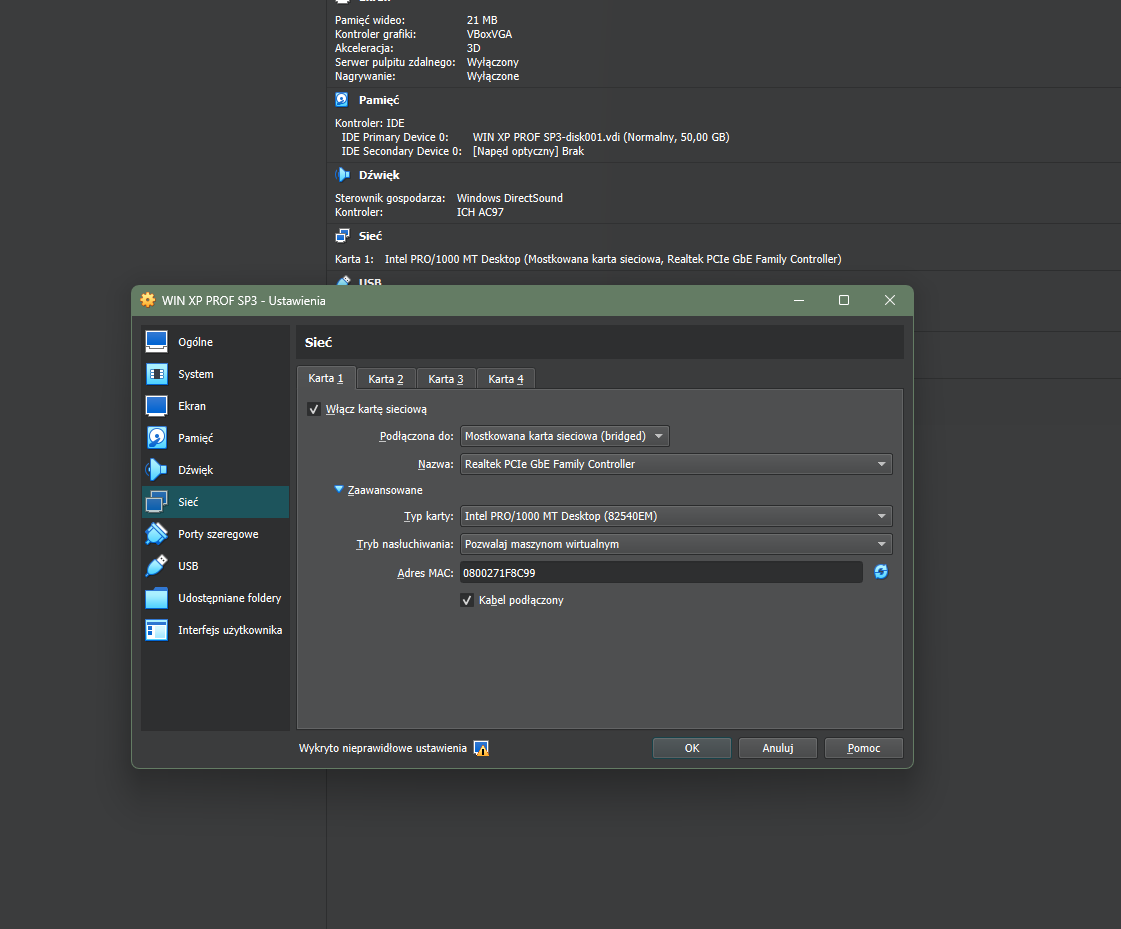Confirm settings with the OK button
1121x929 pixels.
[x=692, y=748]
